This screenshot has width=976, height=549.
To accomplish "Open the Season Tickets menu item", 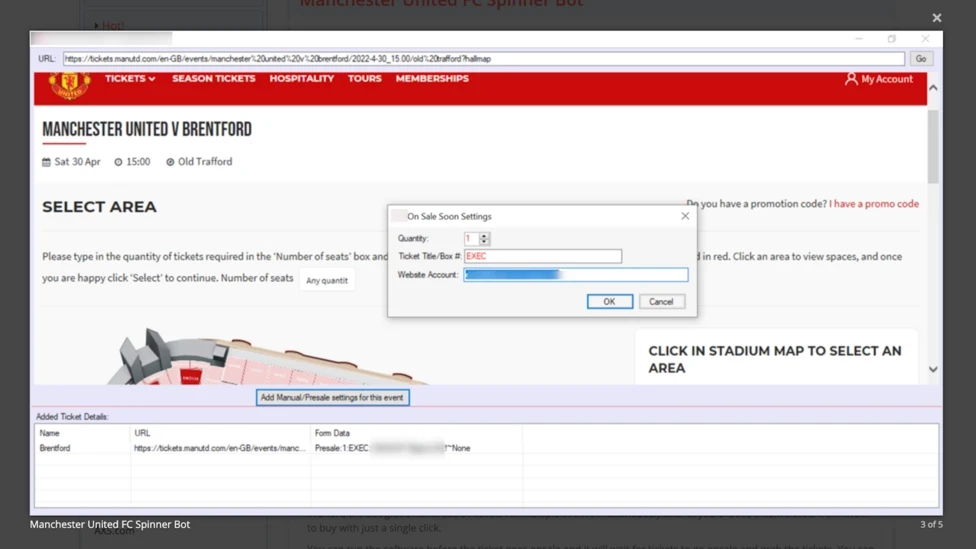I will point(213,79).
